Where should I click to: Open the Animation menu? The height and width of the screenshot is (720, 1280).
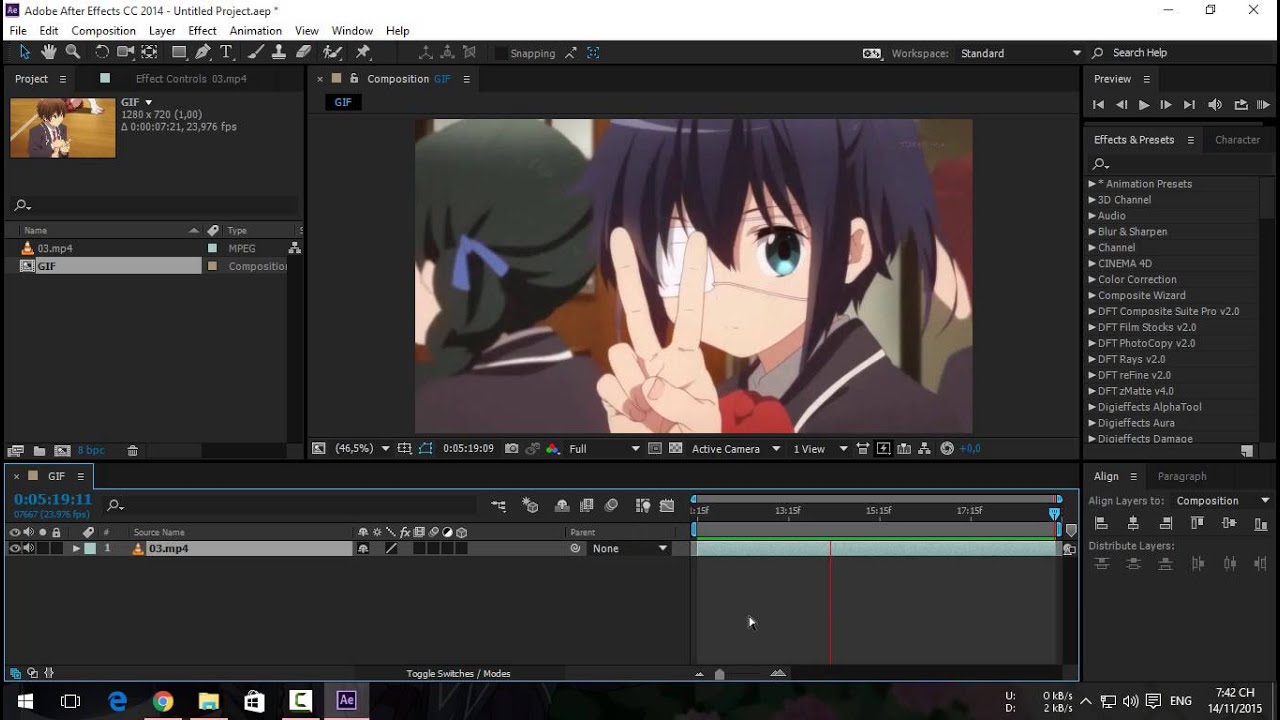[256, 31]
